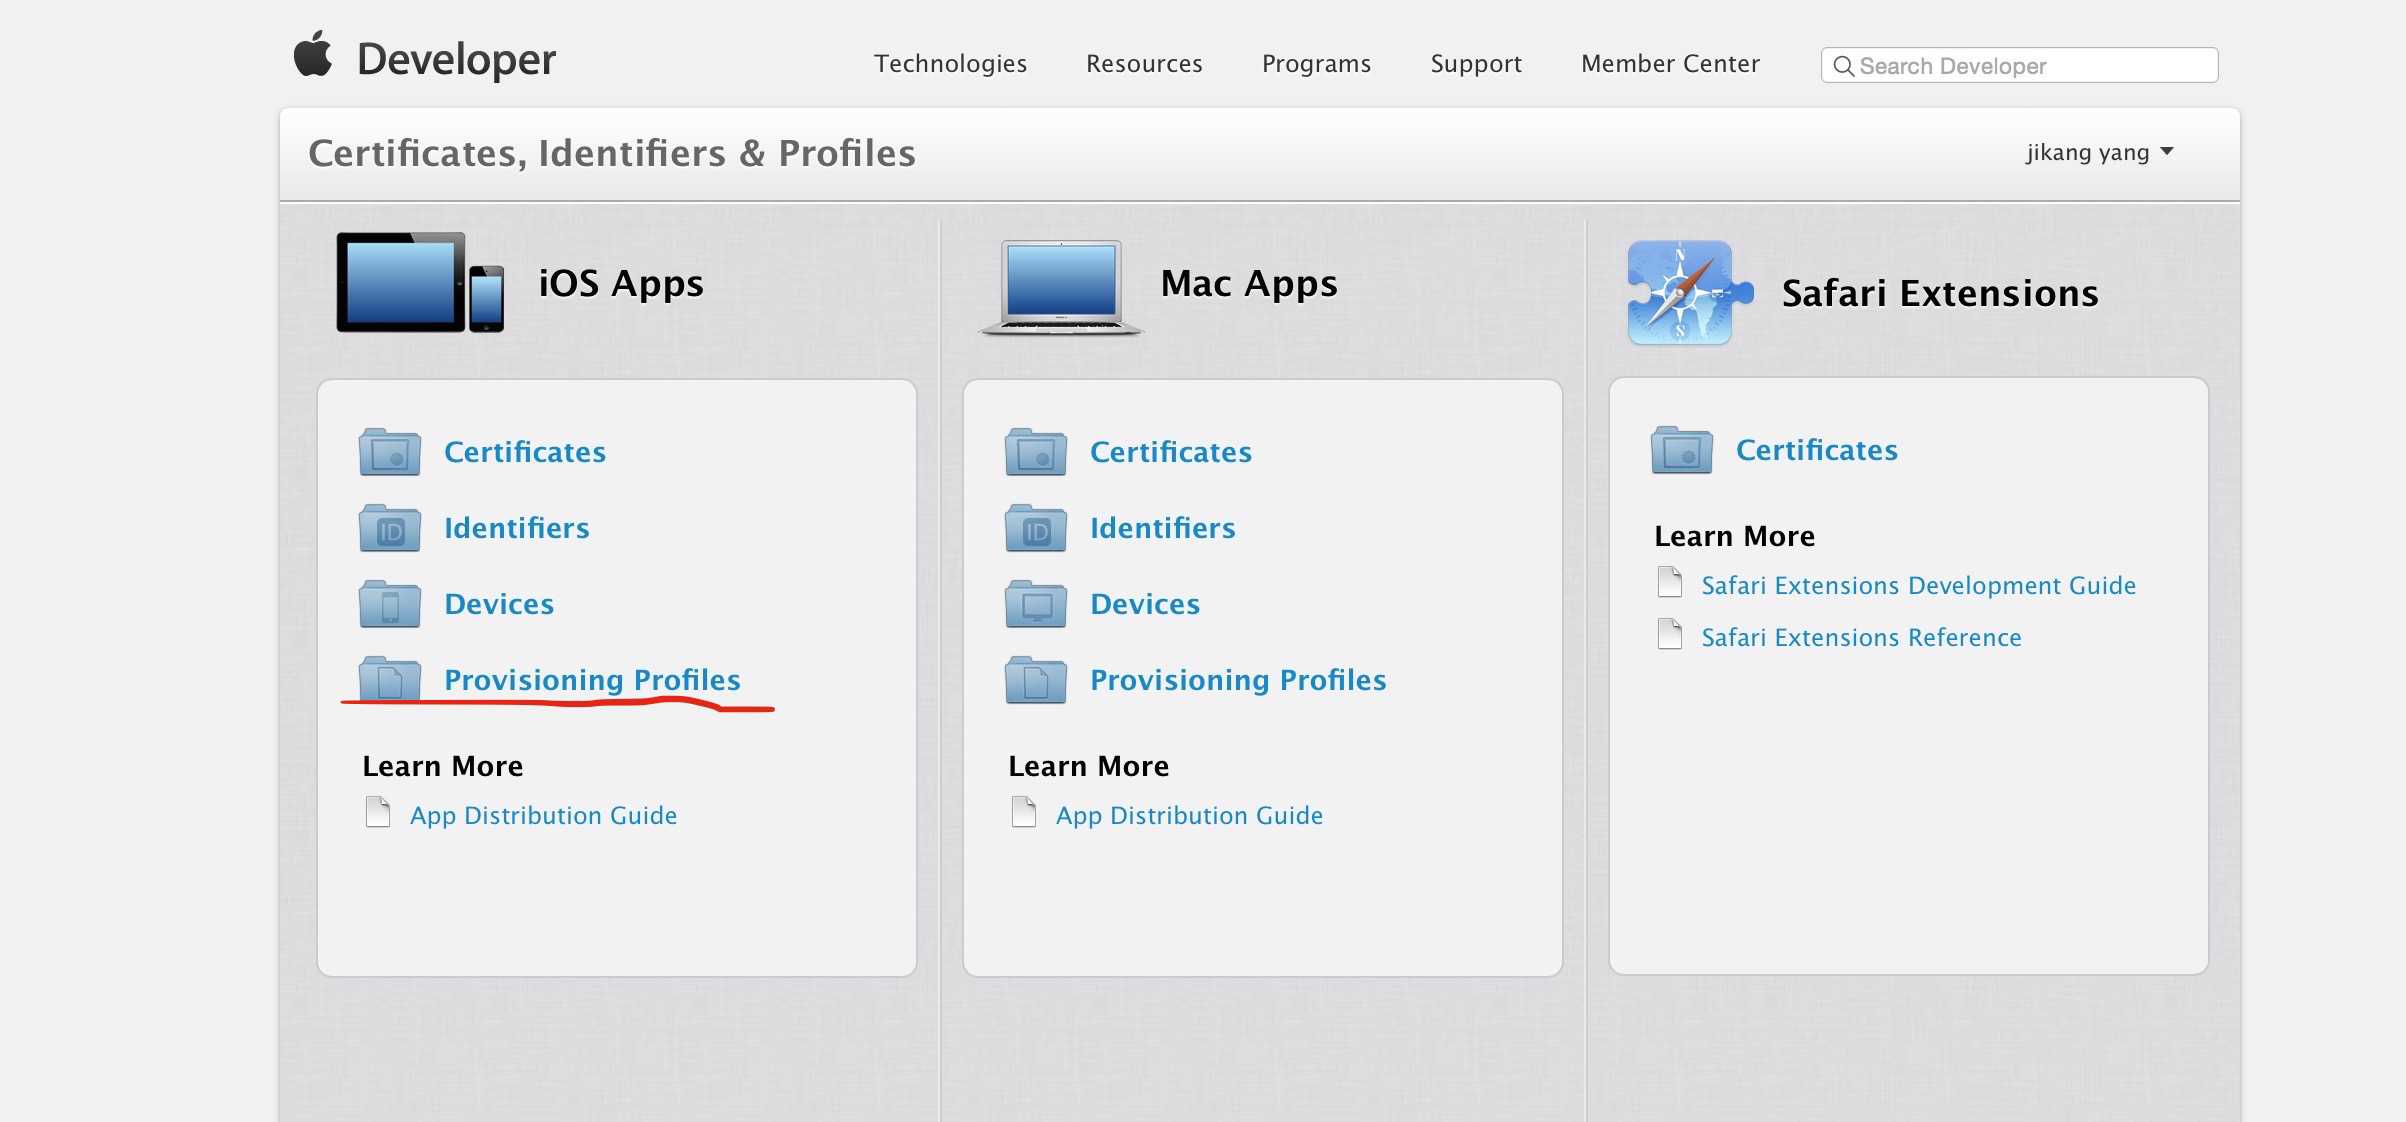Open the Technologies menu item
Image resolution: width=2406 pixels, height=1122 pixels.
tap(950, 61)
